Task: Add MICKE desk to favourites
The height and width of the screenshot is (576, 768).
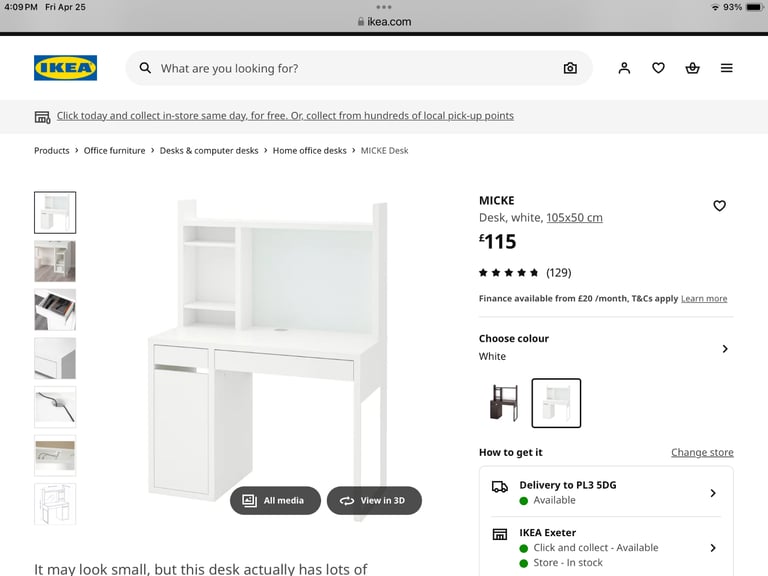Action: tap(719, 206)
